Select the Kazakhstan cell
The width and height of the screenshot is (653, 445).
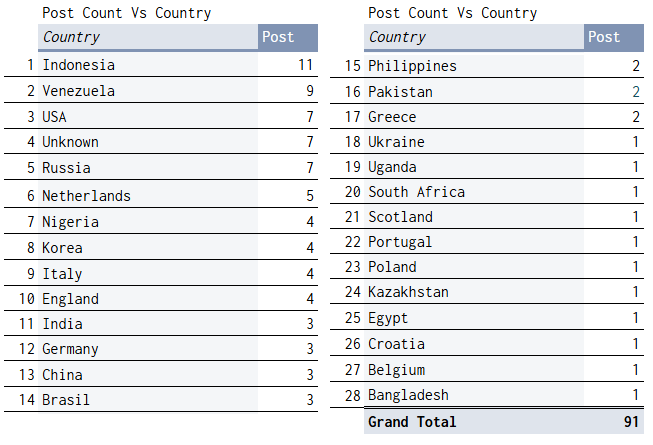tap(474, 292)
